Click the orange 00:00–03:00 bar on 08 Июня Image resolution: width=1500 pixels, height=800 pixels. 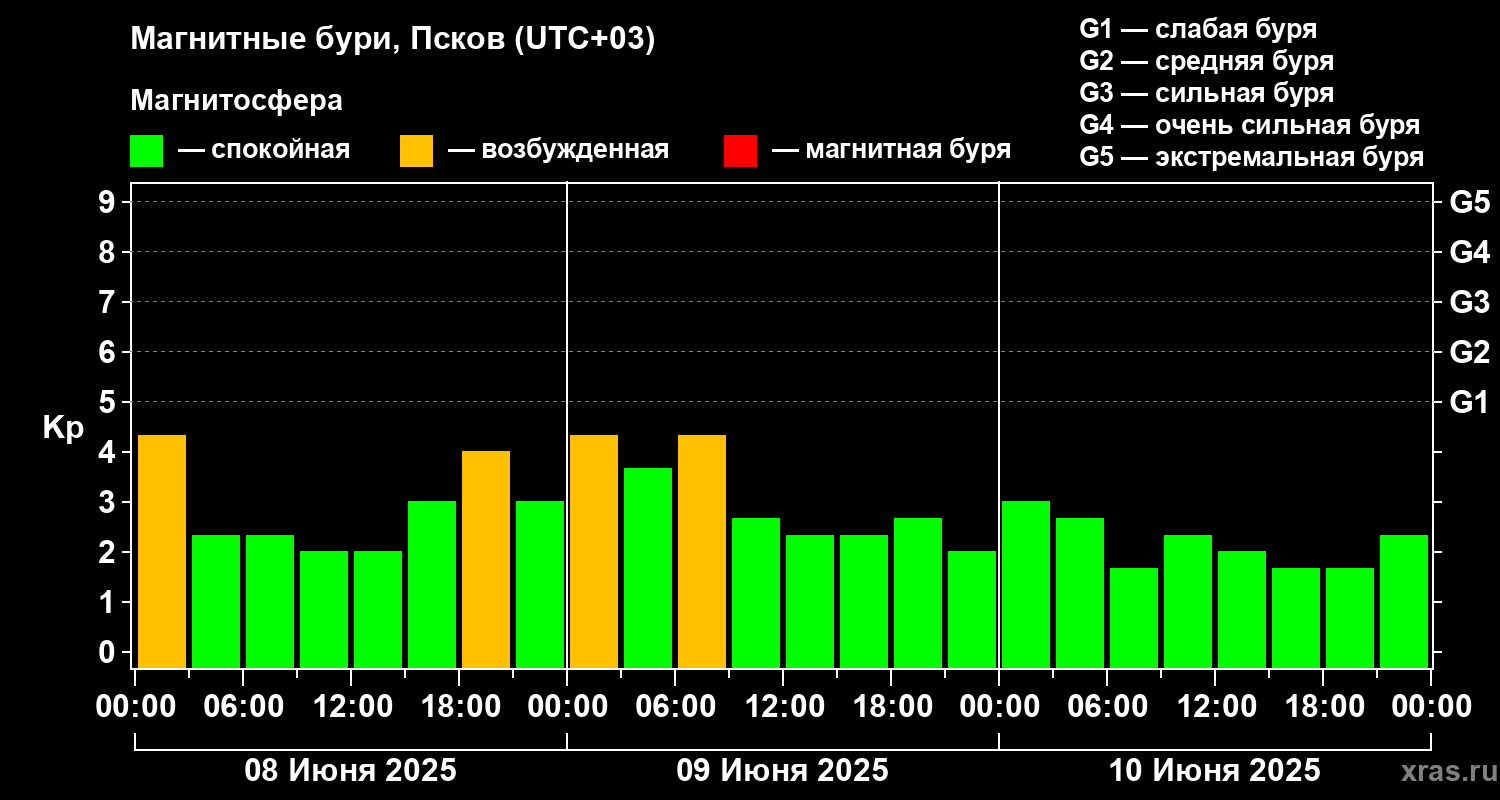click(162, 551)
